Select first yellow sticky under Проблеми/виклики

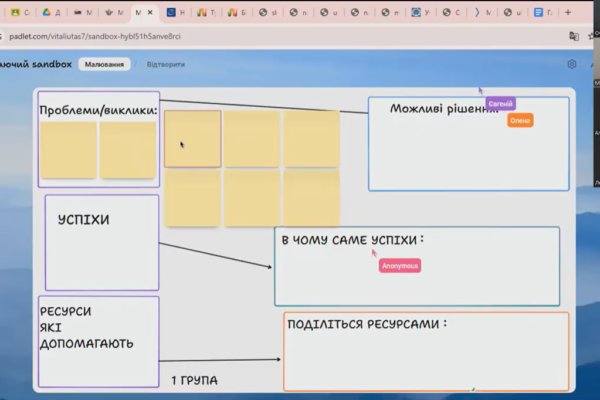pos(68,150)
